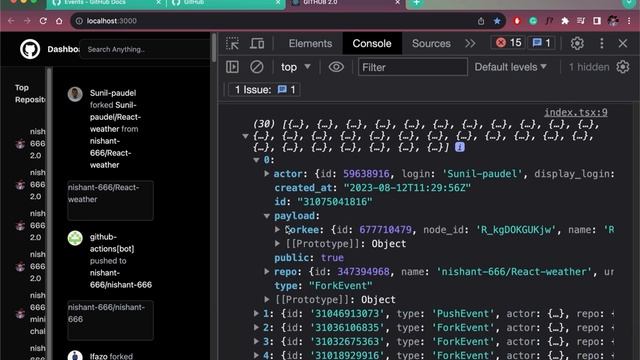Click the share icon in address bar
Screen dimensions: 640x360
tap(481, 21)
